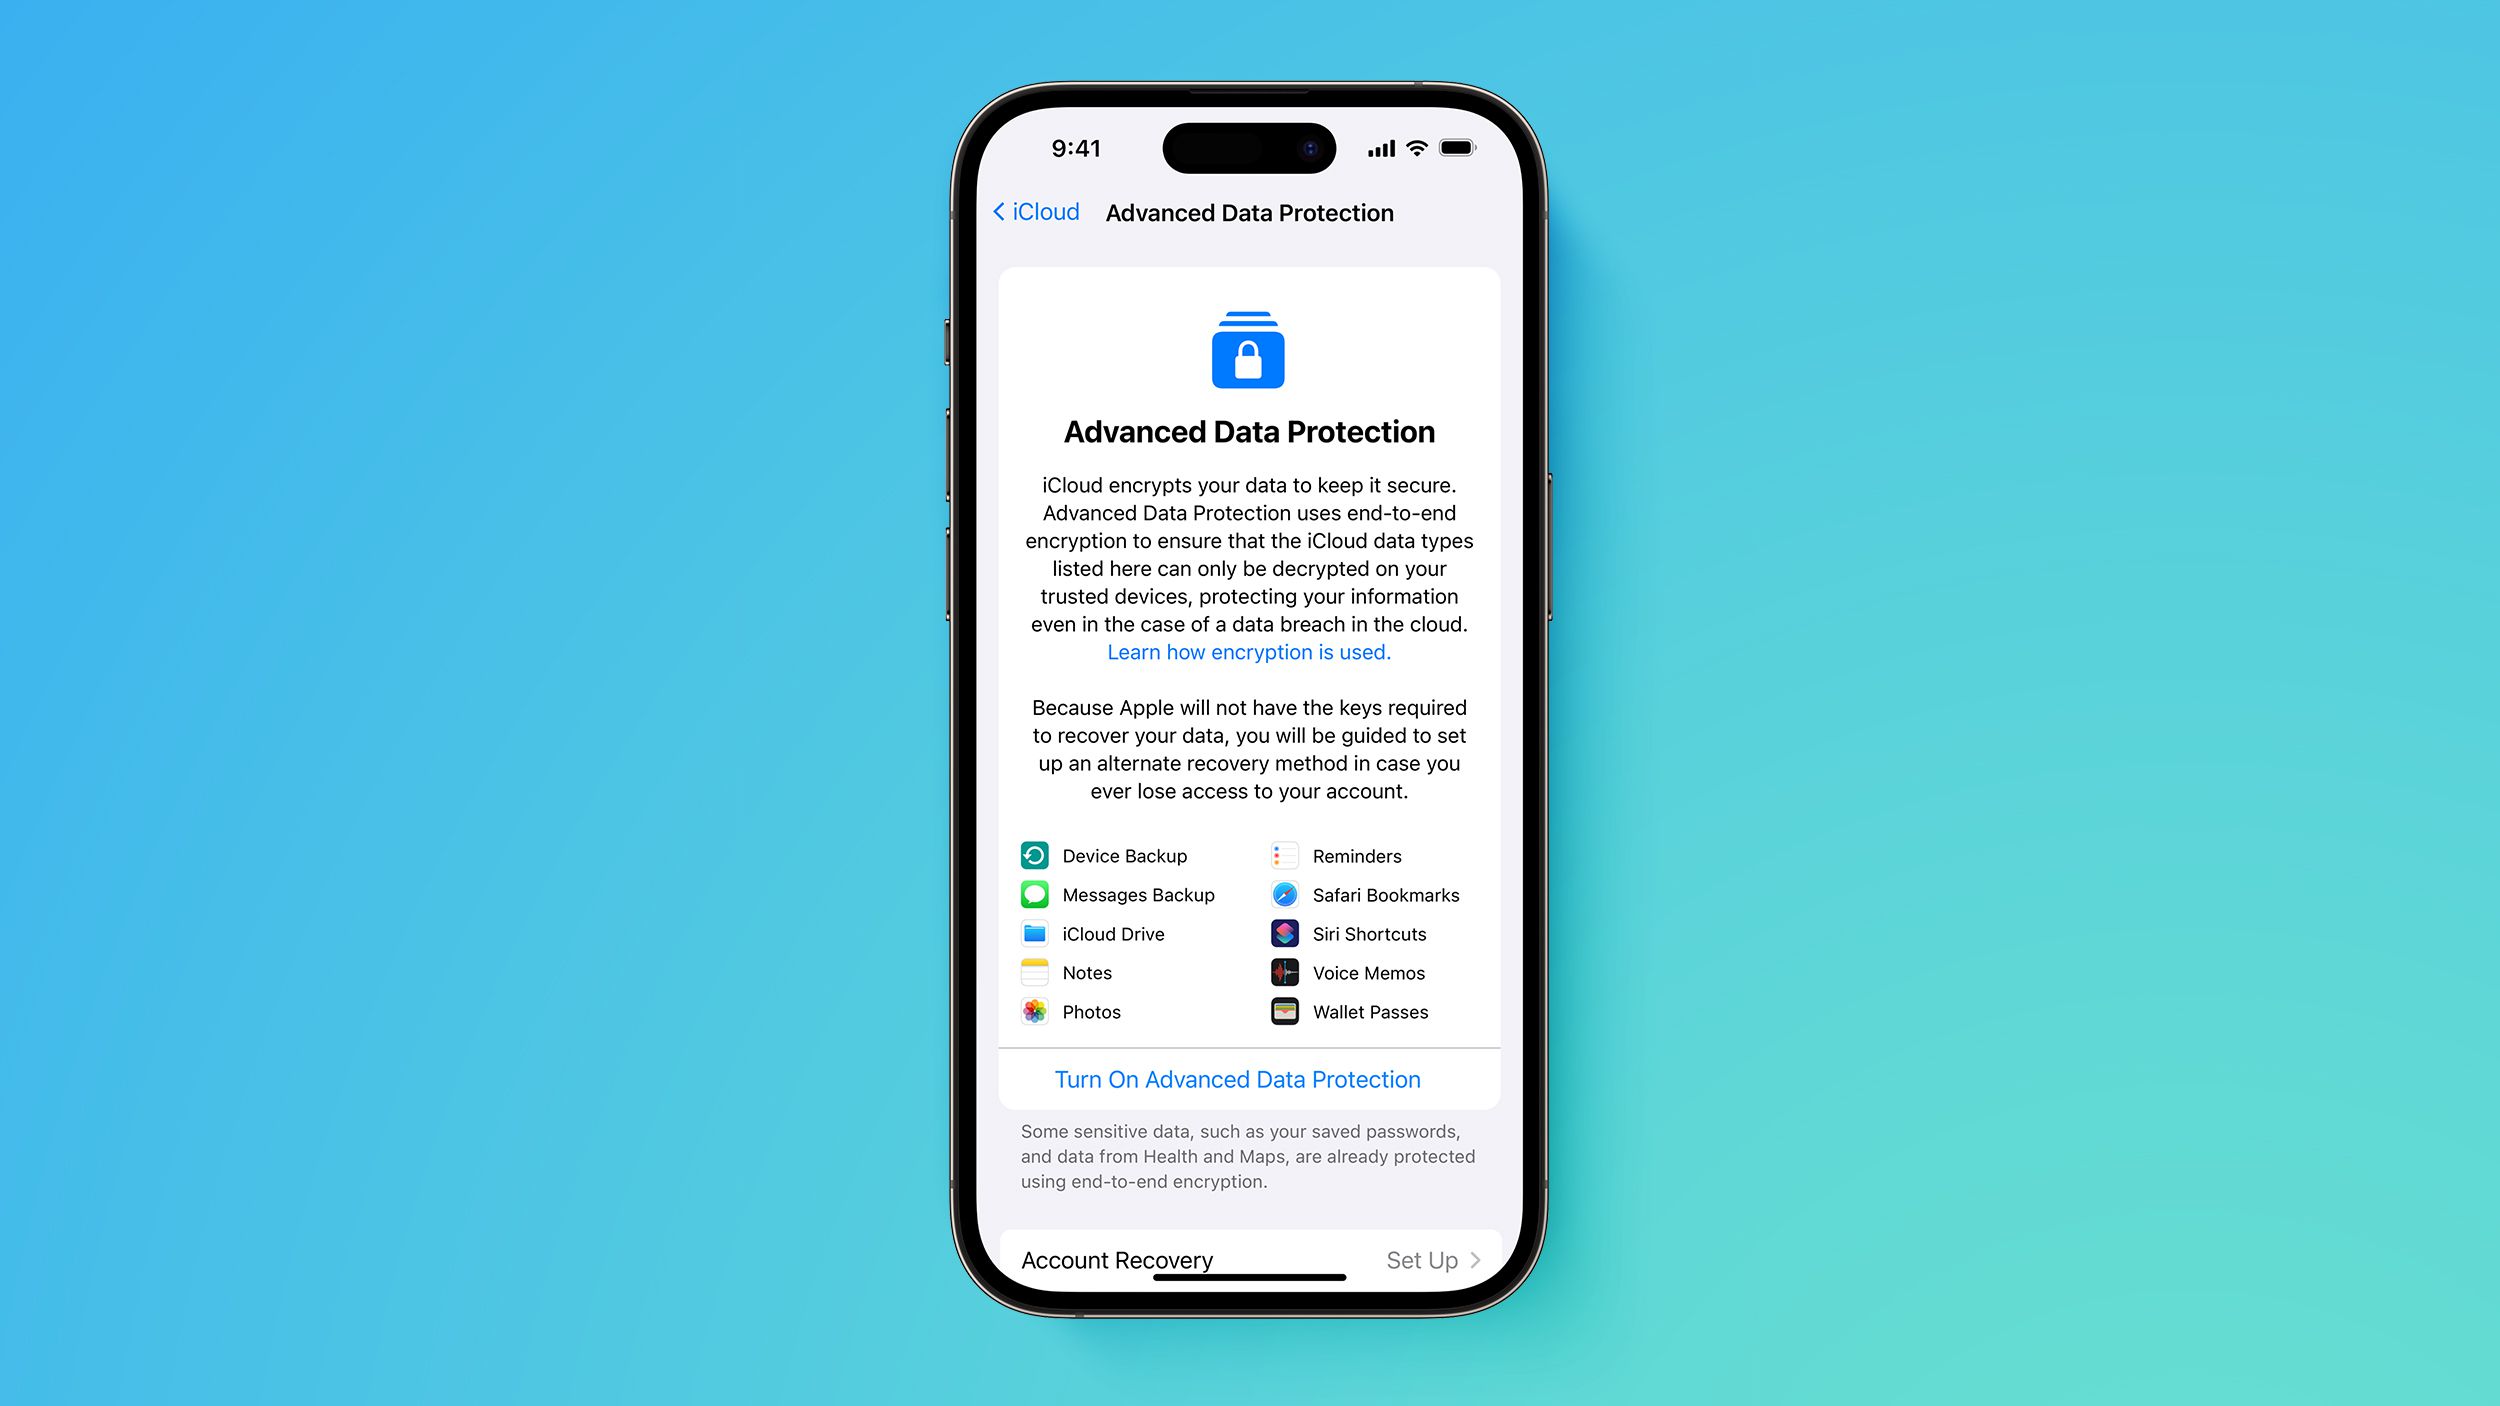Click the Device Backup icon
Viewport: 2500px width, 1406px height.
click(x=1034, y=855)
